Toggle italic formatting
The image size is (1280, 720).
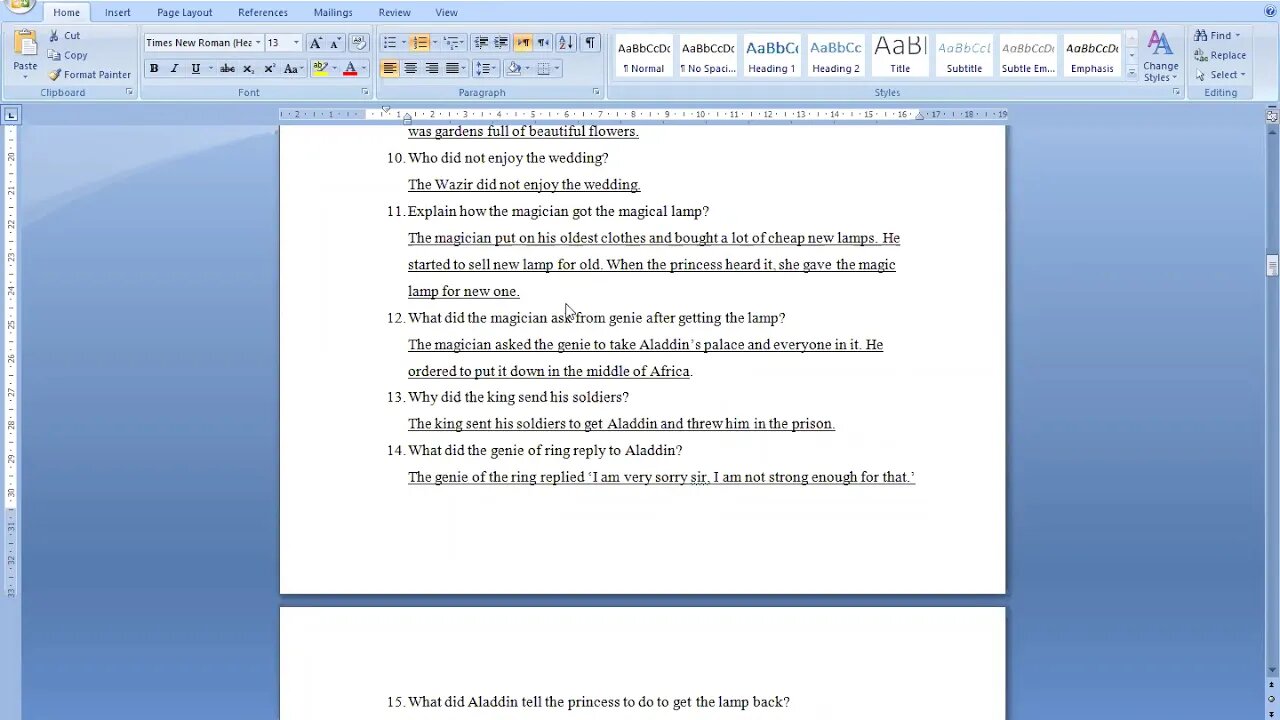(x=174, y=68)
